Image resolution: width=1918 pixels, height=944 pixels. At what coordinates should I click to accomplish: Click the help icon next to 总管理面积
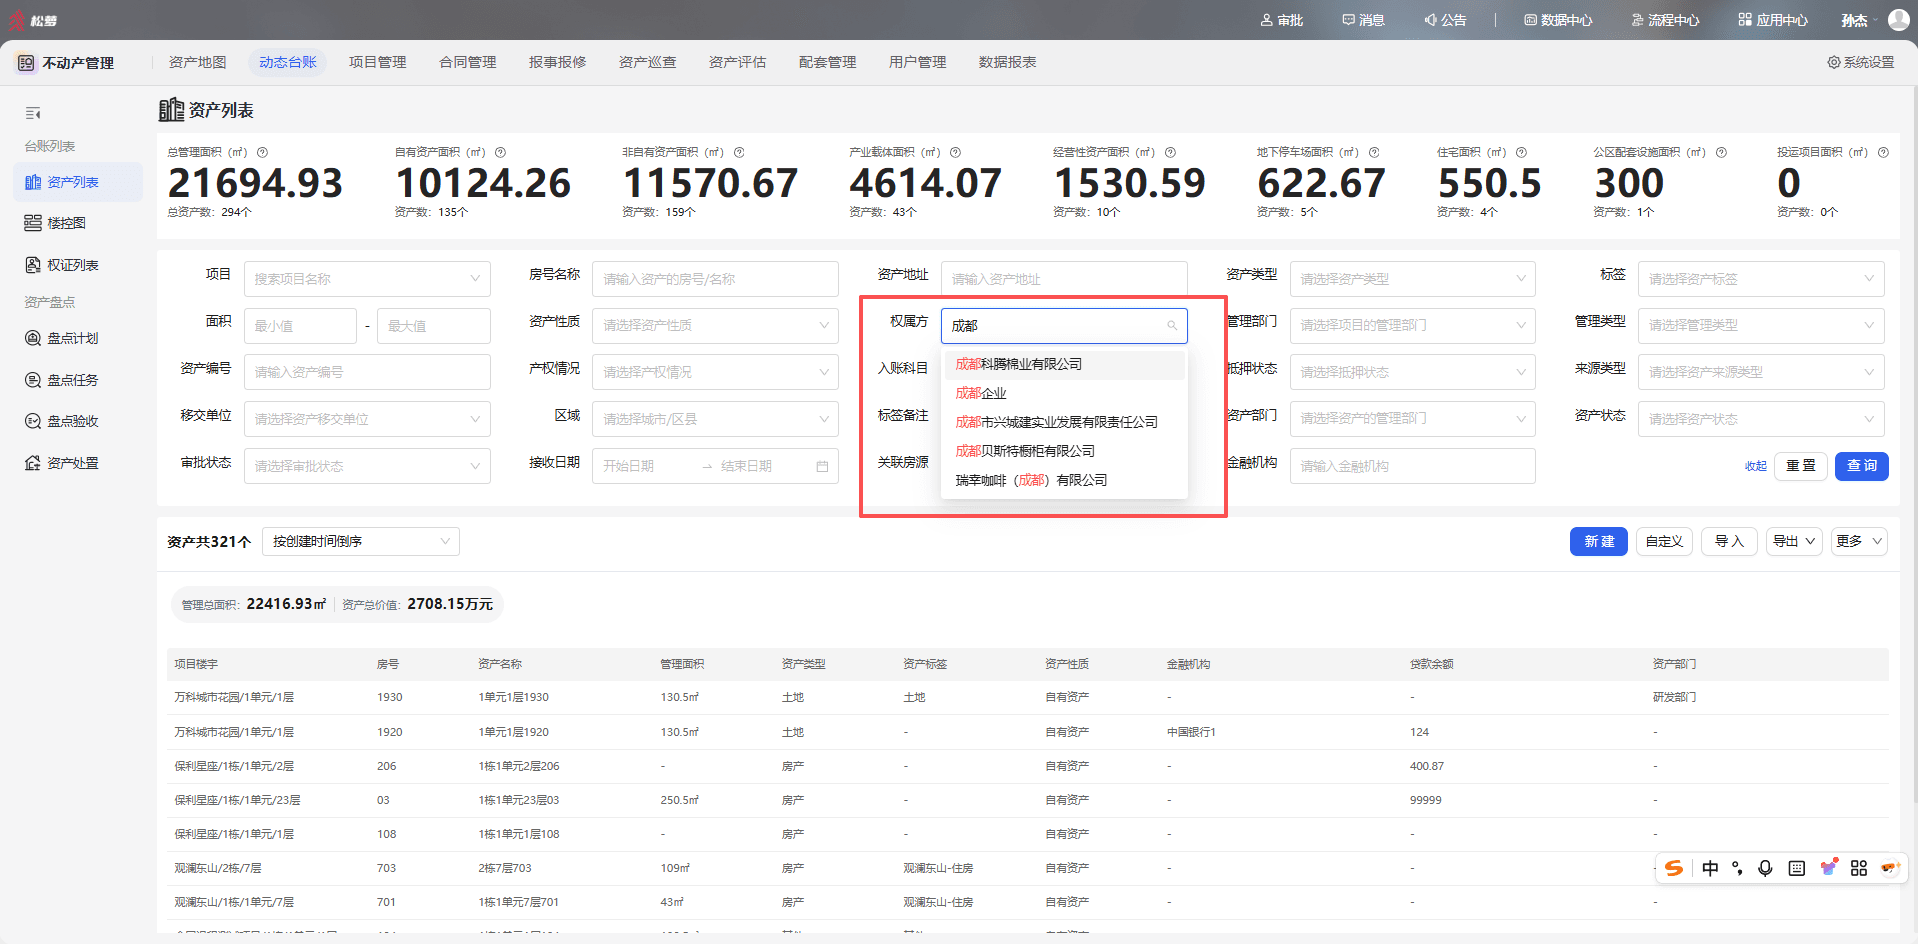pyautogui.click(x=263, y=152)
